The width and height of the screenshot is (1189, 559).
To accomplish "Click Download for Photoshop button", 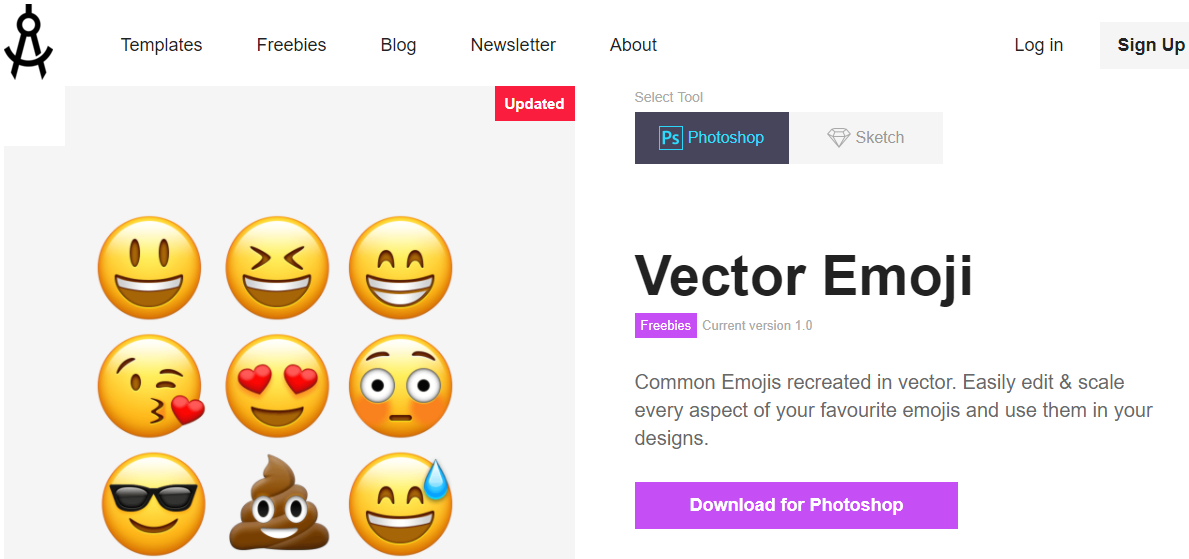I will pos(796,505).
